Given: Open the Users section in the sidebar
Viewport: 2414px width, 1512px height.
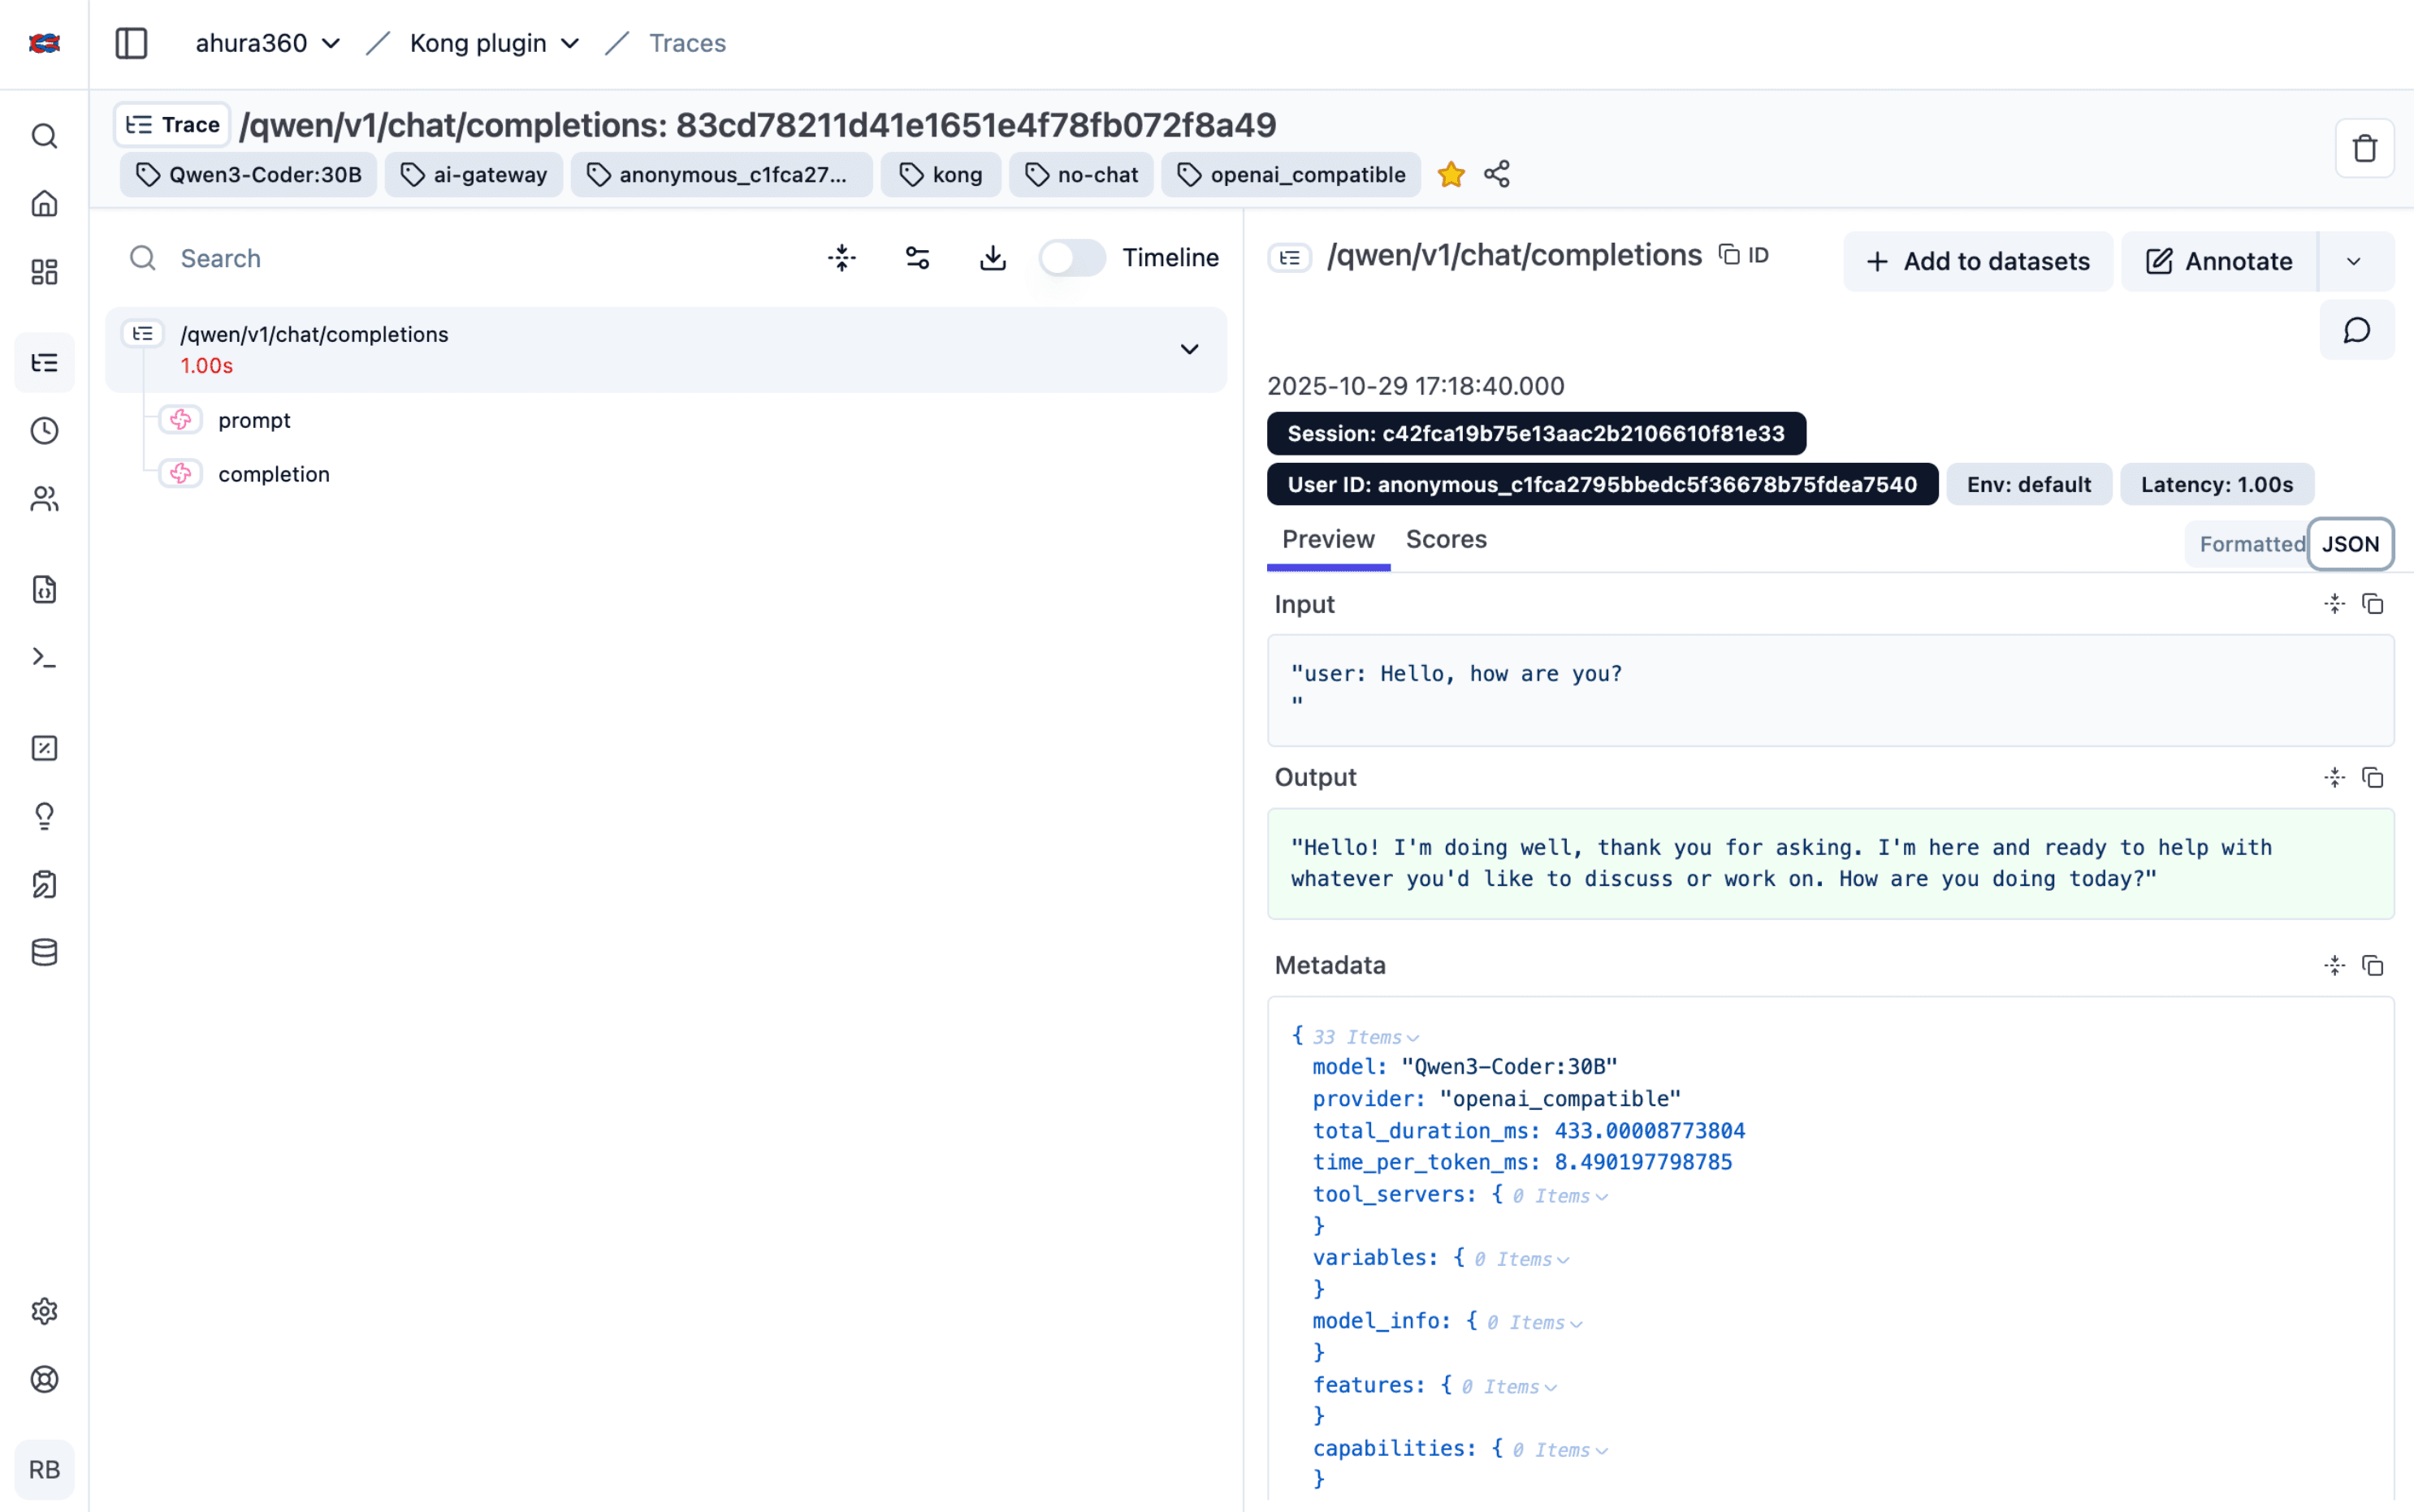Looking at the screenshot, I should tap(44, 498).
